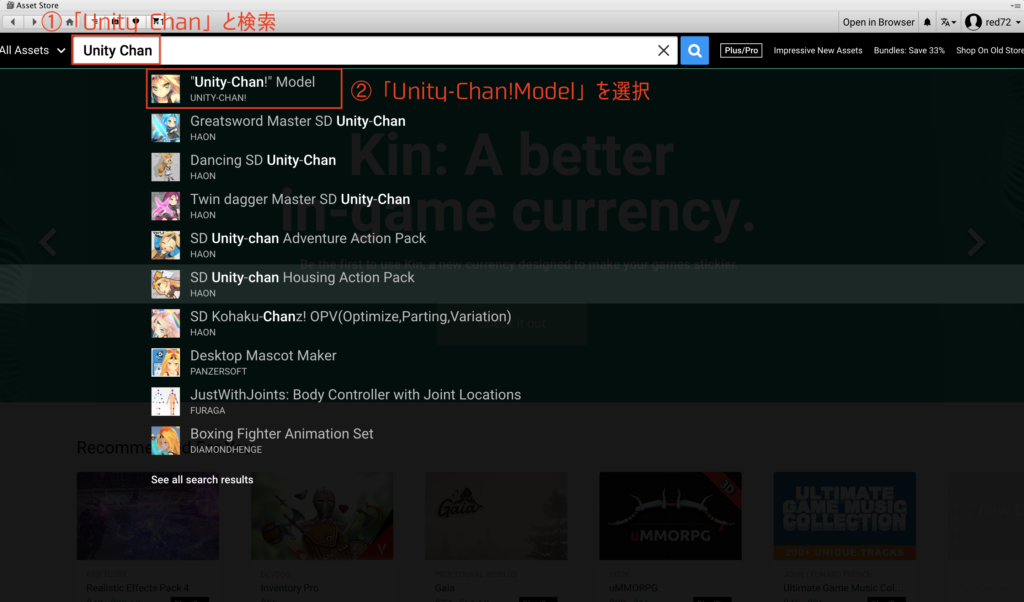
Task: Click Adventure Action Pack thumbnail image
Action: tap(166, 246)
